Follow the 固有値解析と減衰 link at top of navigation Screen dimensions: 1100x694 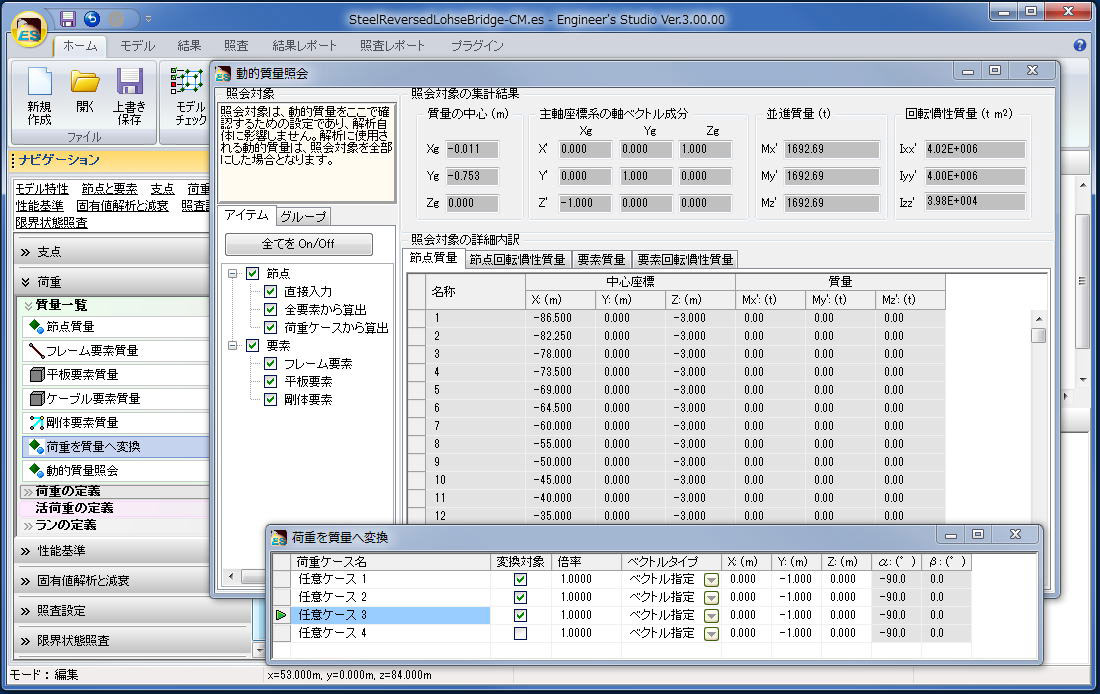tap(123, 206)
